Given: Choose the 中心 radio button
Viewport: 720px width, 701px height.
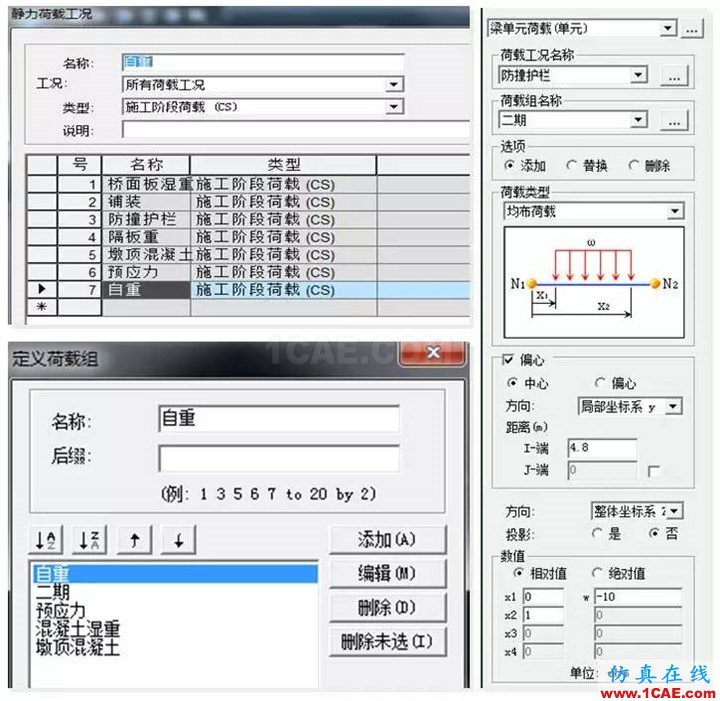Looking at the screenshot, I should [512, 382].
